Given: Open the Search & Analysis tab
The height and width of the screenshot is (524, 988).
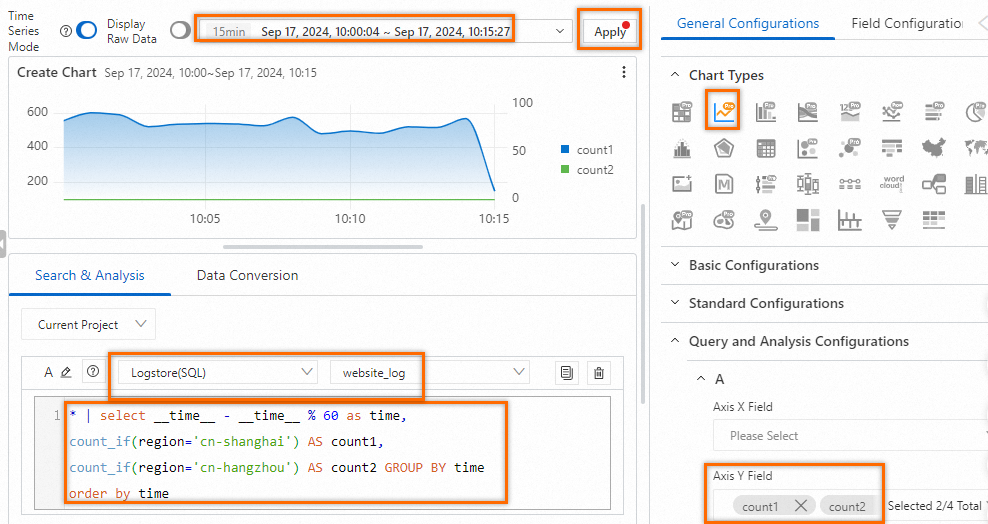Looking at the screenshot, I should click(x=89, y=275).
